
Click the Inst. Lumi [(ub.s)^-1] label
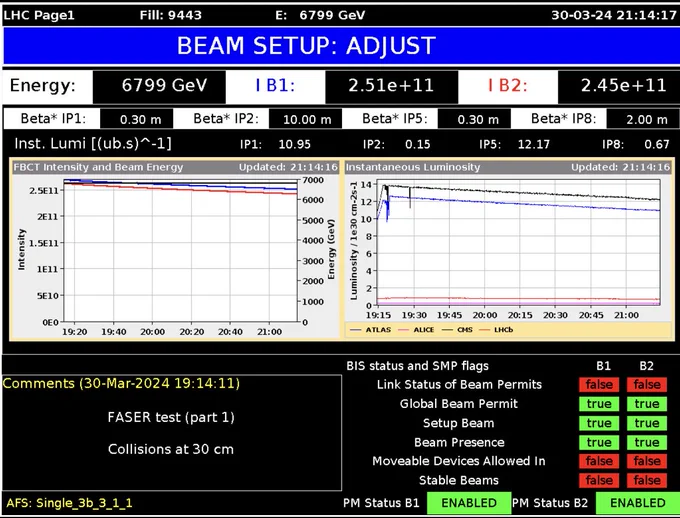(93, 144)
